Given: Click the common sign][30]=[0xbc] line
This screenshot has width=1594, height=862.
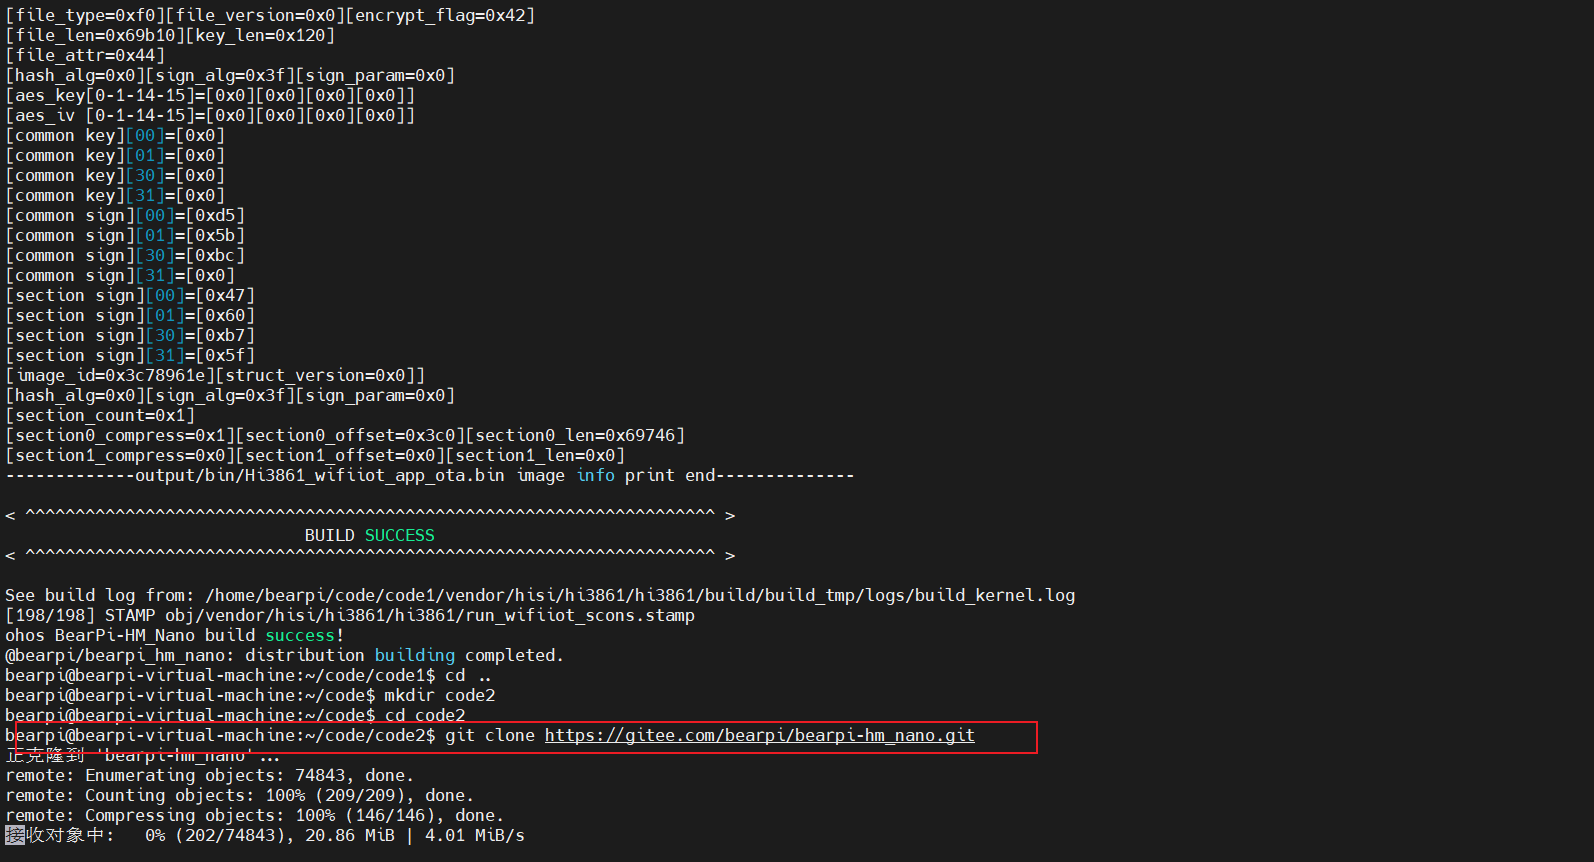Looking at the screenshot, I should pos(125,256).
